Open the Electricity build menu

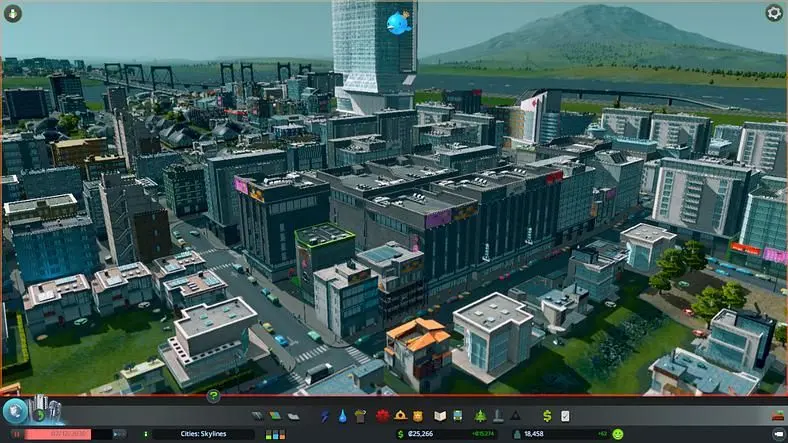tap(325, 416)
